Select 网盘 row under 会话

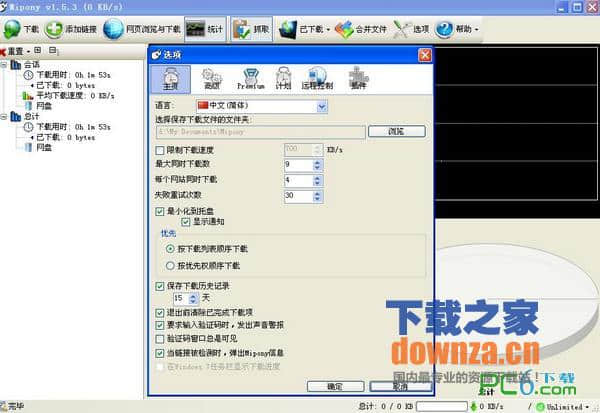click(44, 106)
